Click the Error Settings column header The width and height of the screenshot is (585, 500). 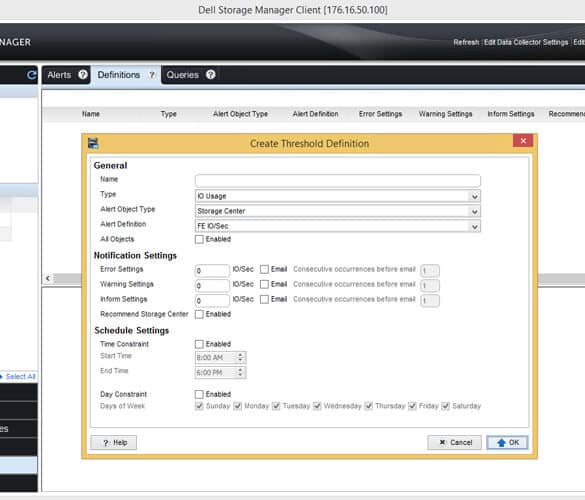(380, 114)
